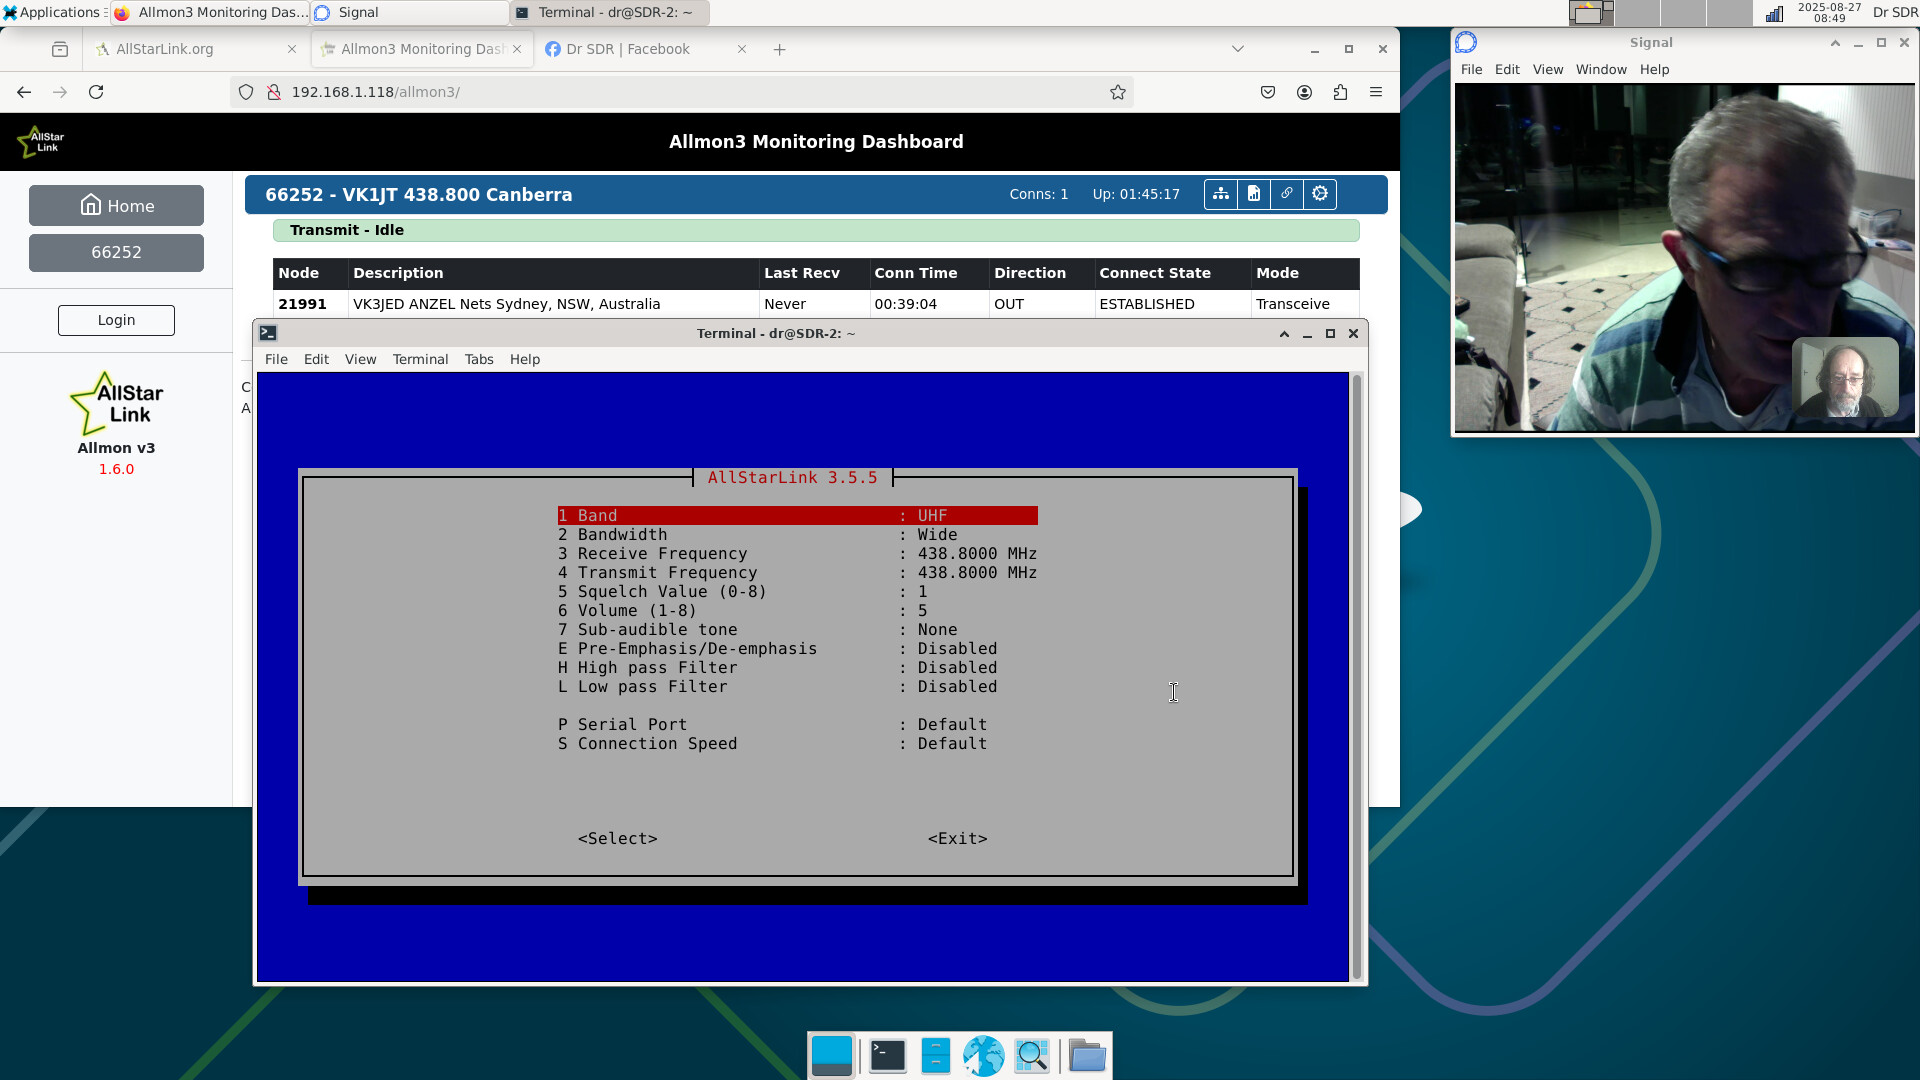
Task: Select the '7 Sub-audible tone' row
Action: (797, 629)
